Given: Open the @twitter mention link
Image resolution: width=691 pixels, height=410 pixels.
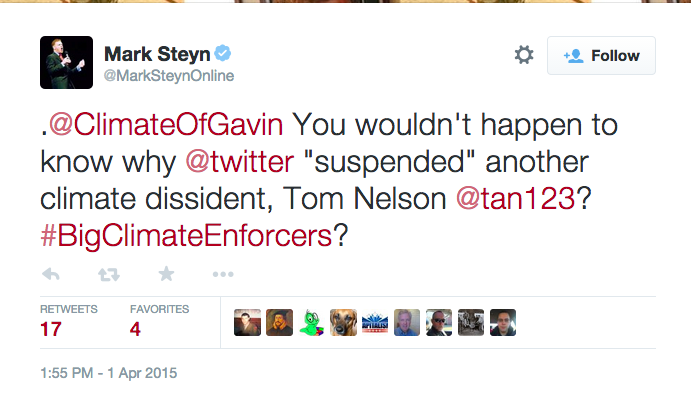Looking at the screenshot, I should (239, 162).
